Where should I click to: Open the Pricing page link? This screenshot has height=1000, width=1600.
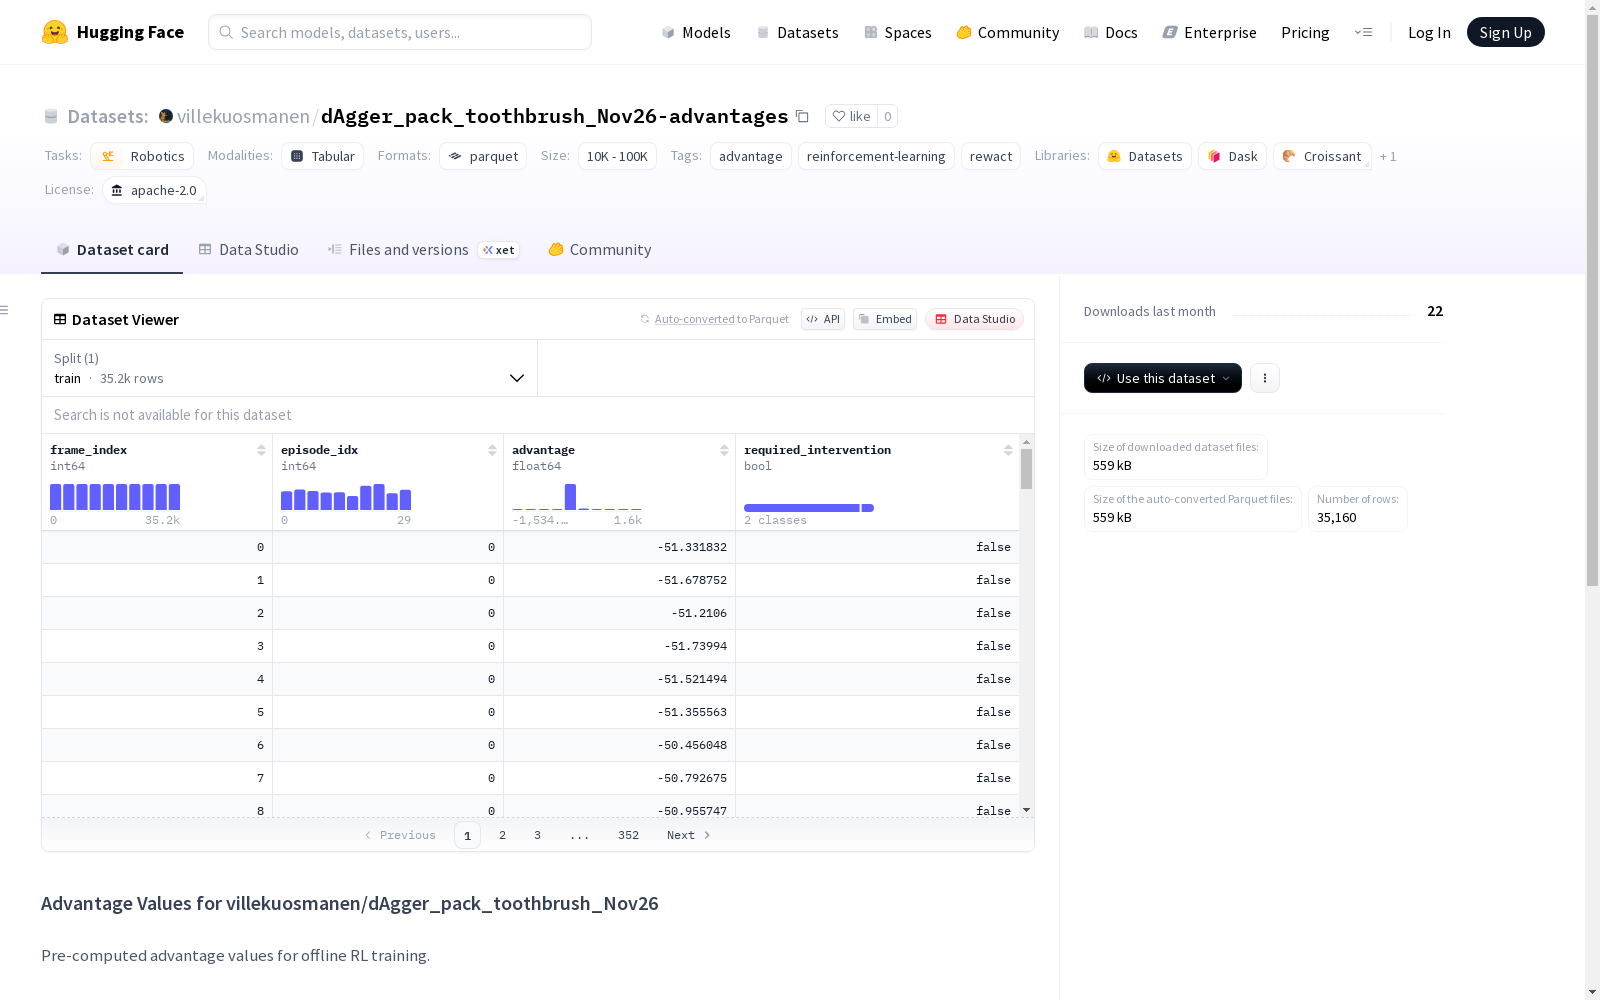pyautogui.click(x=1305, y=32)
